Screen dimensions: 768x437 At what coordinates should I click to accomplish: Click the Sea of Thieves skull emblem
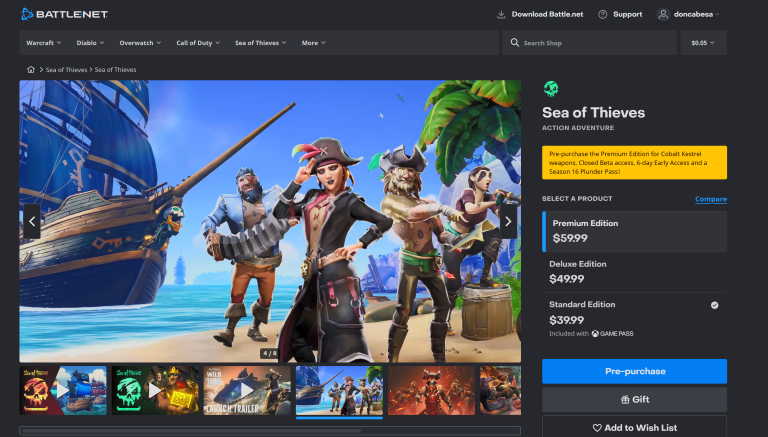(550, 89)
